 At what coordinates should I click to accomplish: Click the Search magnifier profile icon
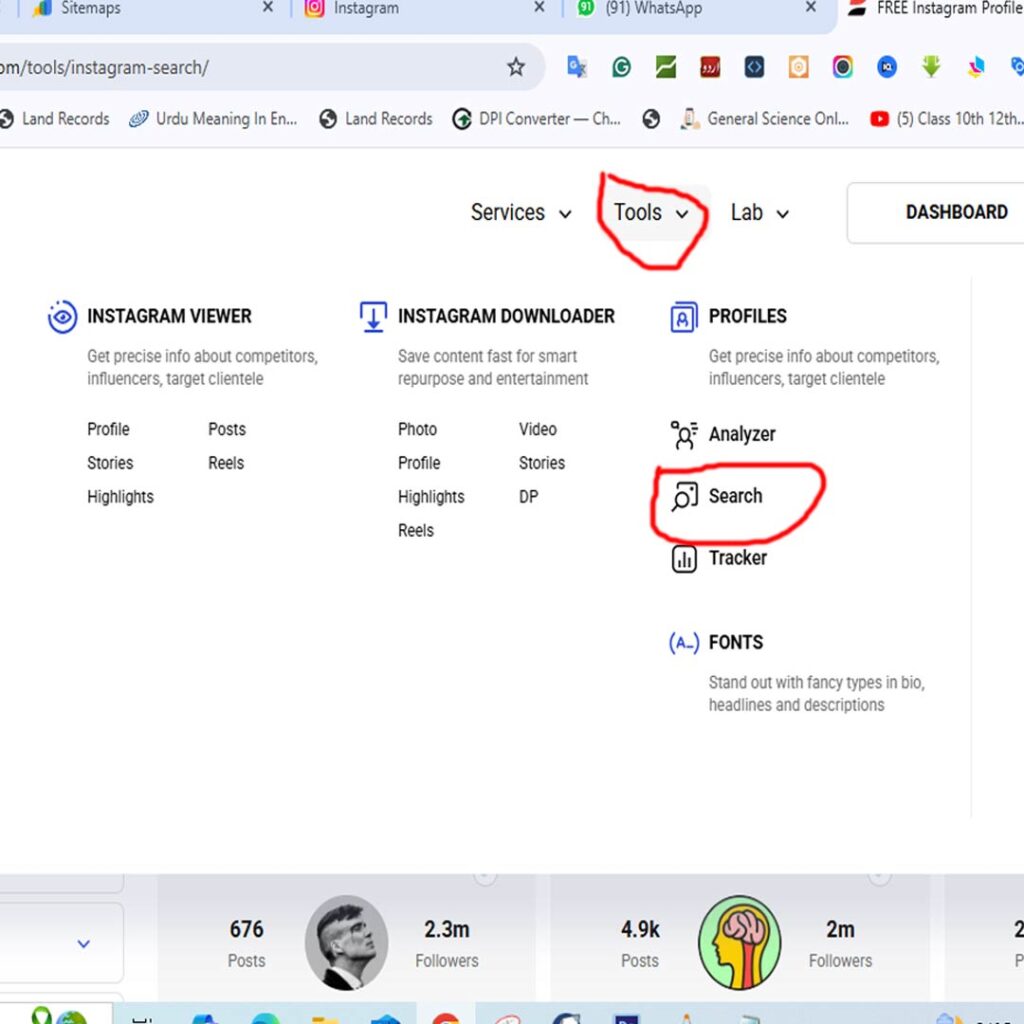[684, 496]
